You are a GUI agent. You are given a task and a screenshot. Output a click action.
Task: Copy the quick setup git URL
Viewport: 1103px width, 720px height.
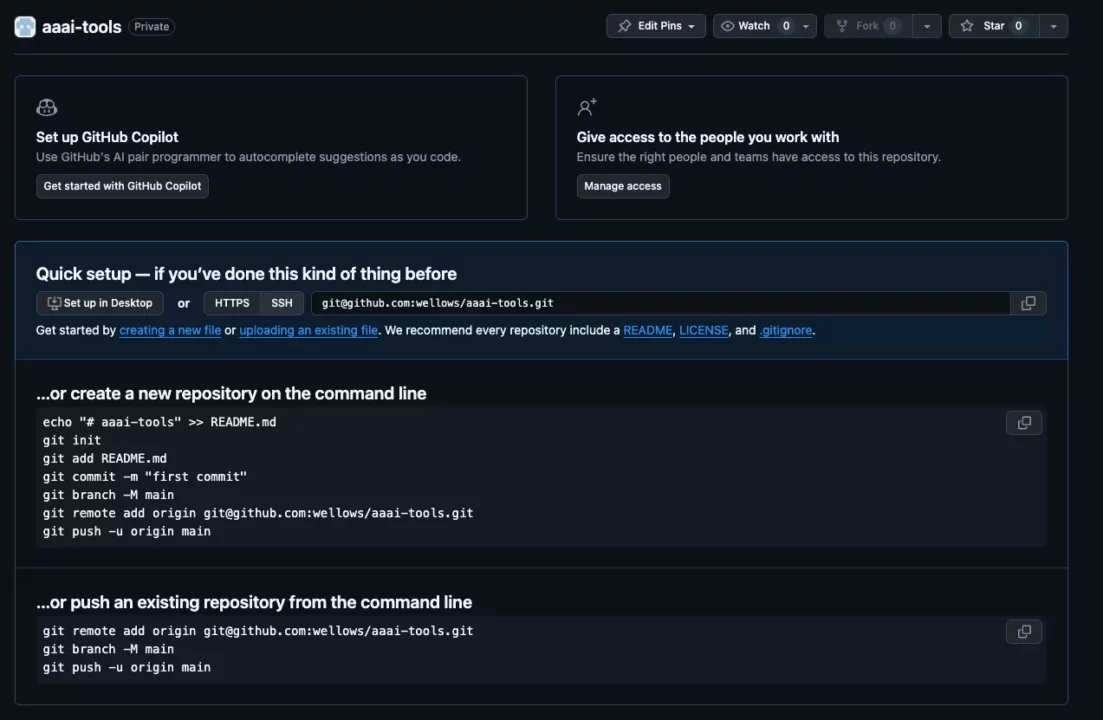[x=1027, y=302]
